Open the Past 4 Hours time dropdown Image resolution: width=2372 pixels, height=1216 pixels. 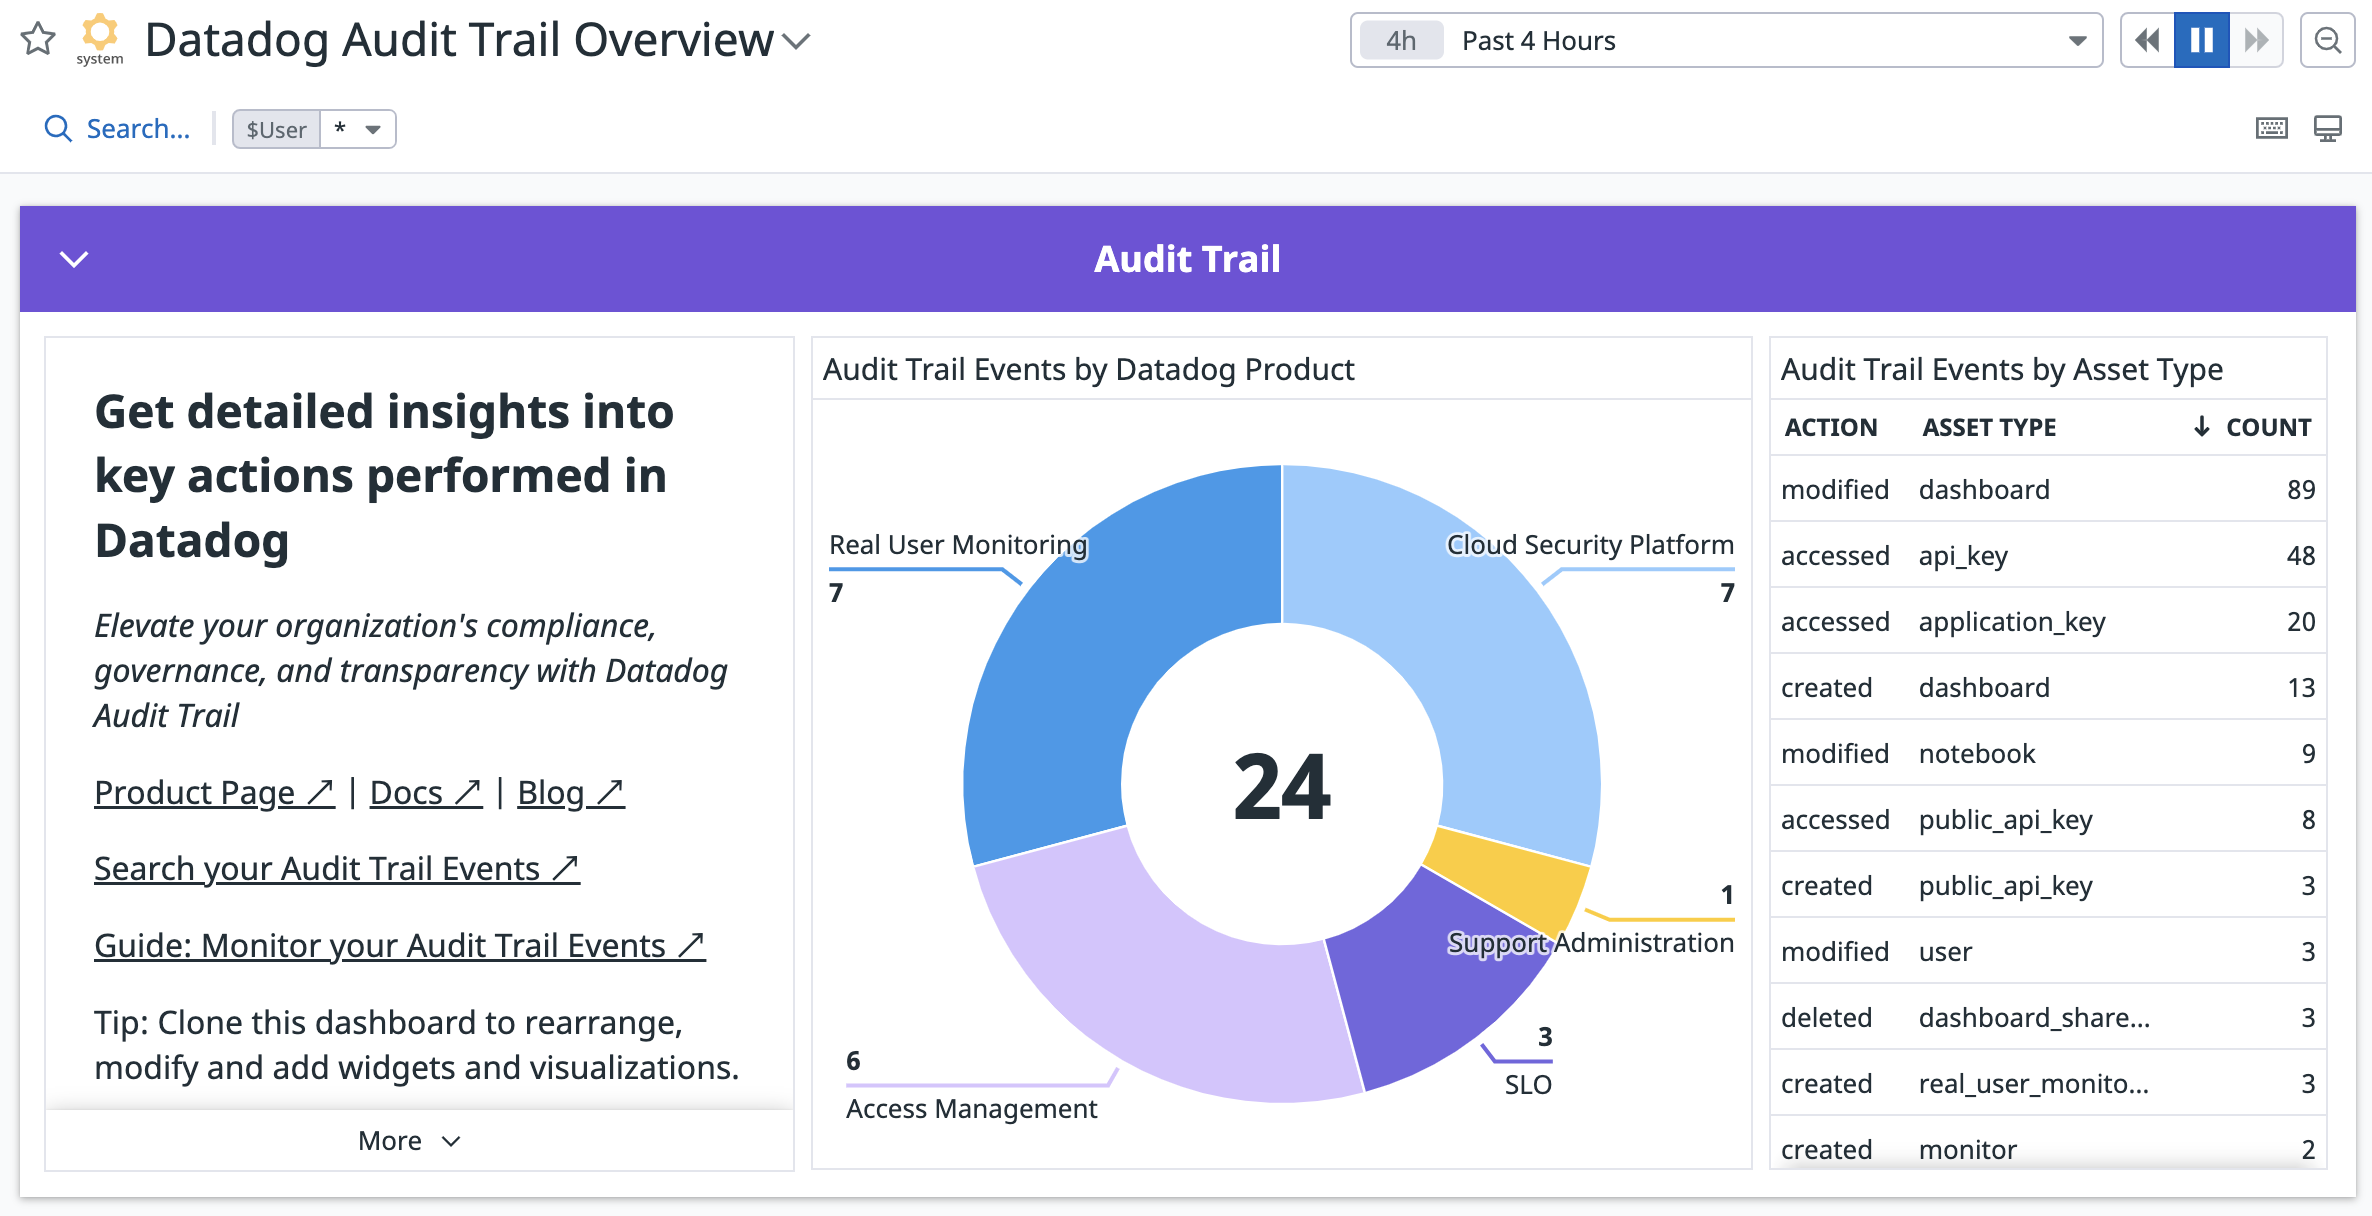pyautogui.click(x=1727, y=40)
